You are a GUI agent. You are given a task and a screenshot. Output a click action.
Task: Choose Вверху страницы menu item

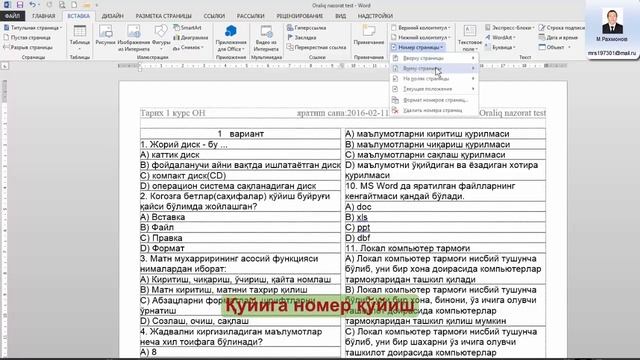click(434, 58)
